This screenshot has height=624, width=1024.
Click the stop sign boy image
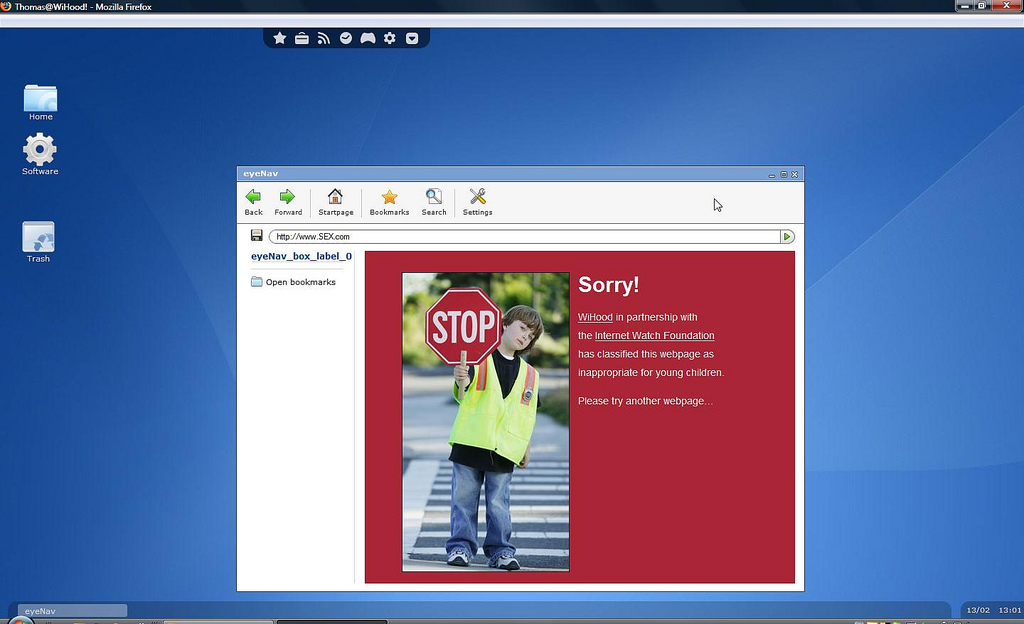click(x=486, y=422)
